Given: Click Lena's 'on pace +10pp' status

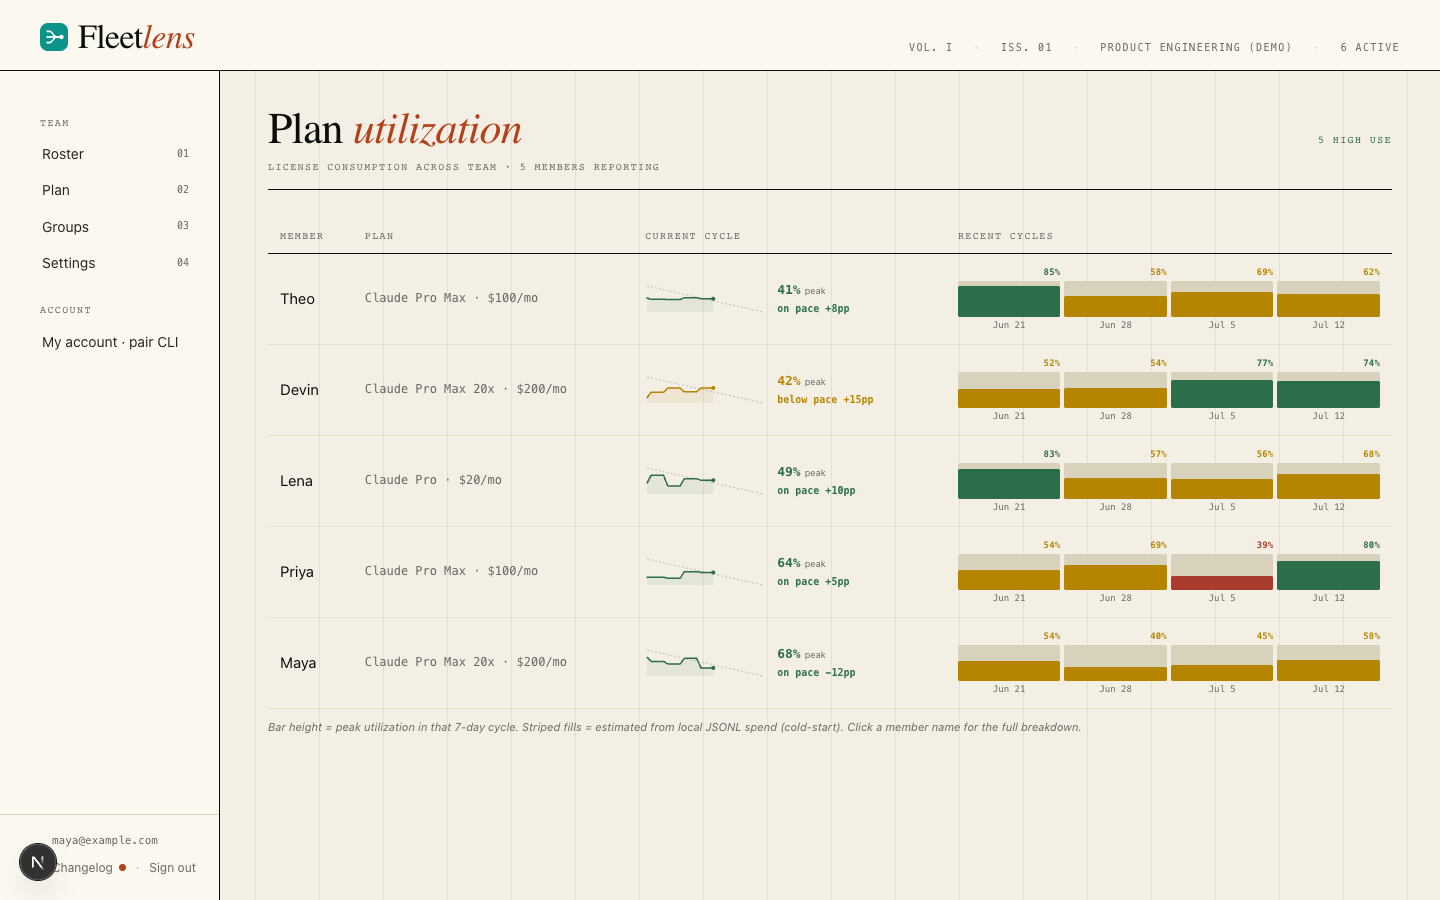Looking at the screenshot, I should point(816,490).
